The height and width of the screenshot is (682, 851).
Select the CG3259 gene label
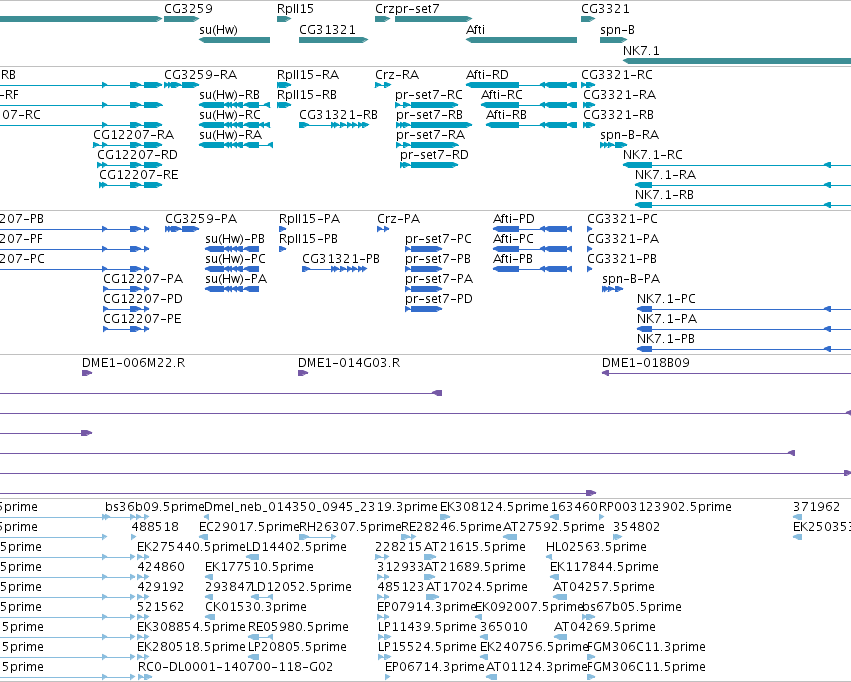[188, 9]
